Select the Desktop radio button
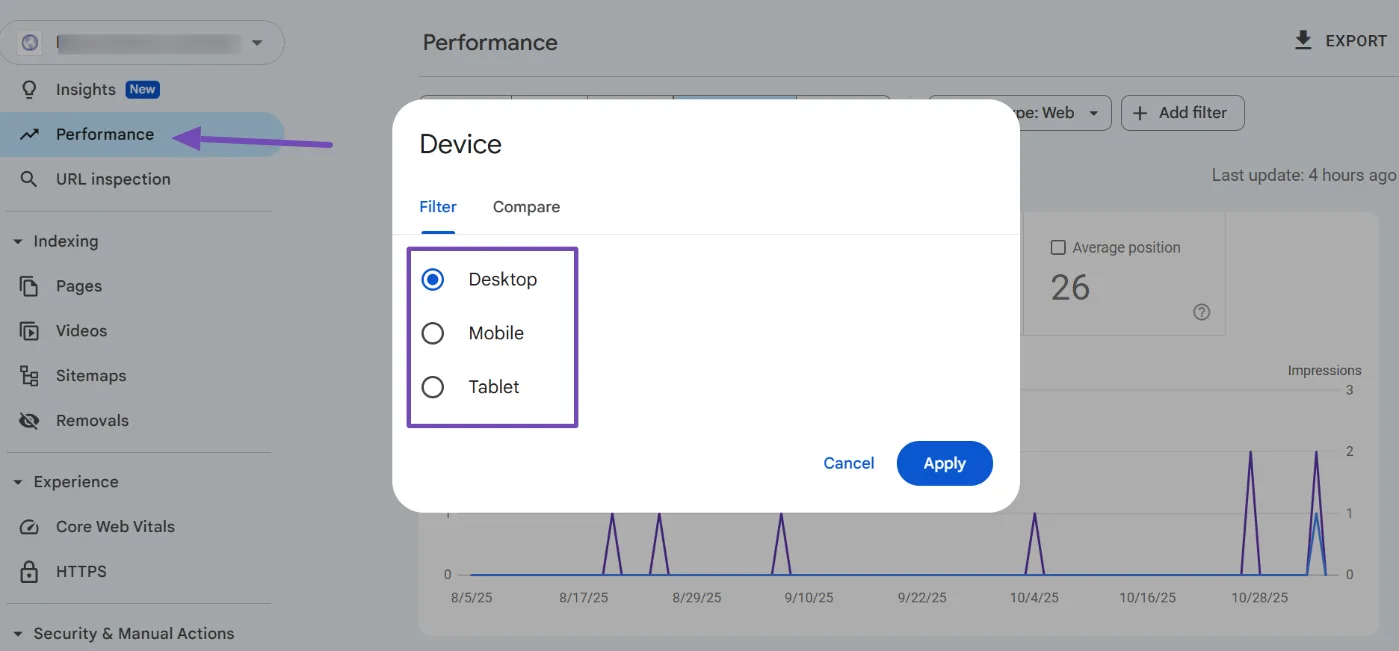 (433, 280)
